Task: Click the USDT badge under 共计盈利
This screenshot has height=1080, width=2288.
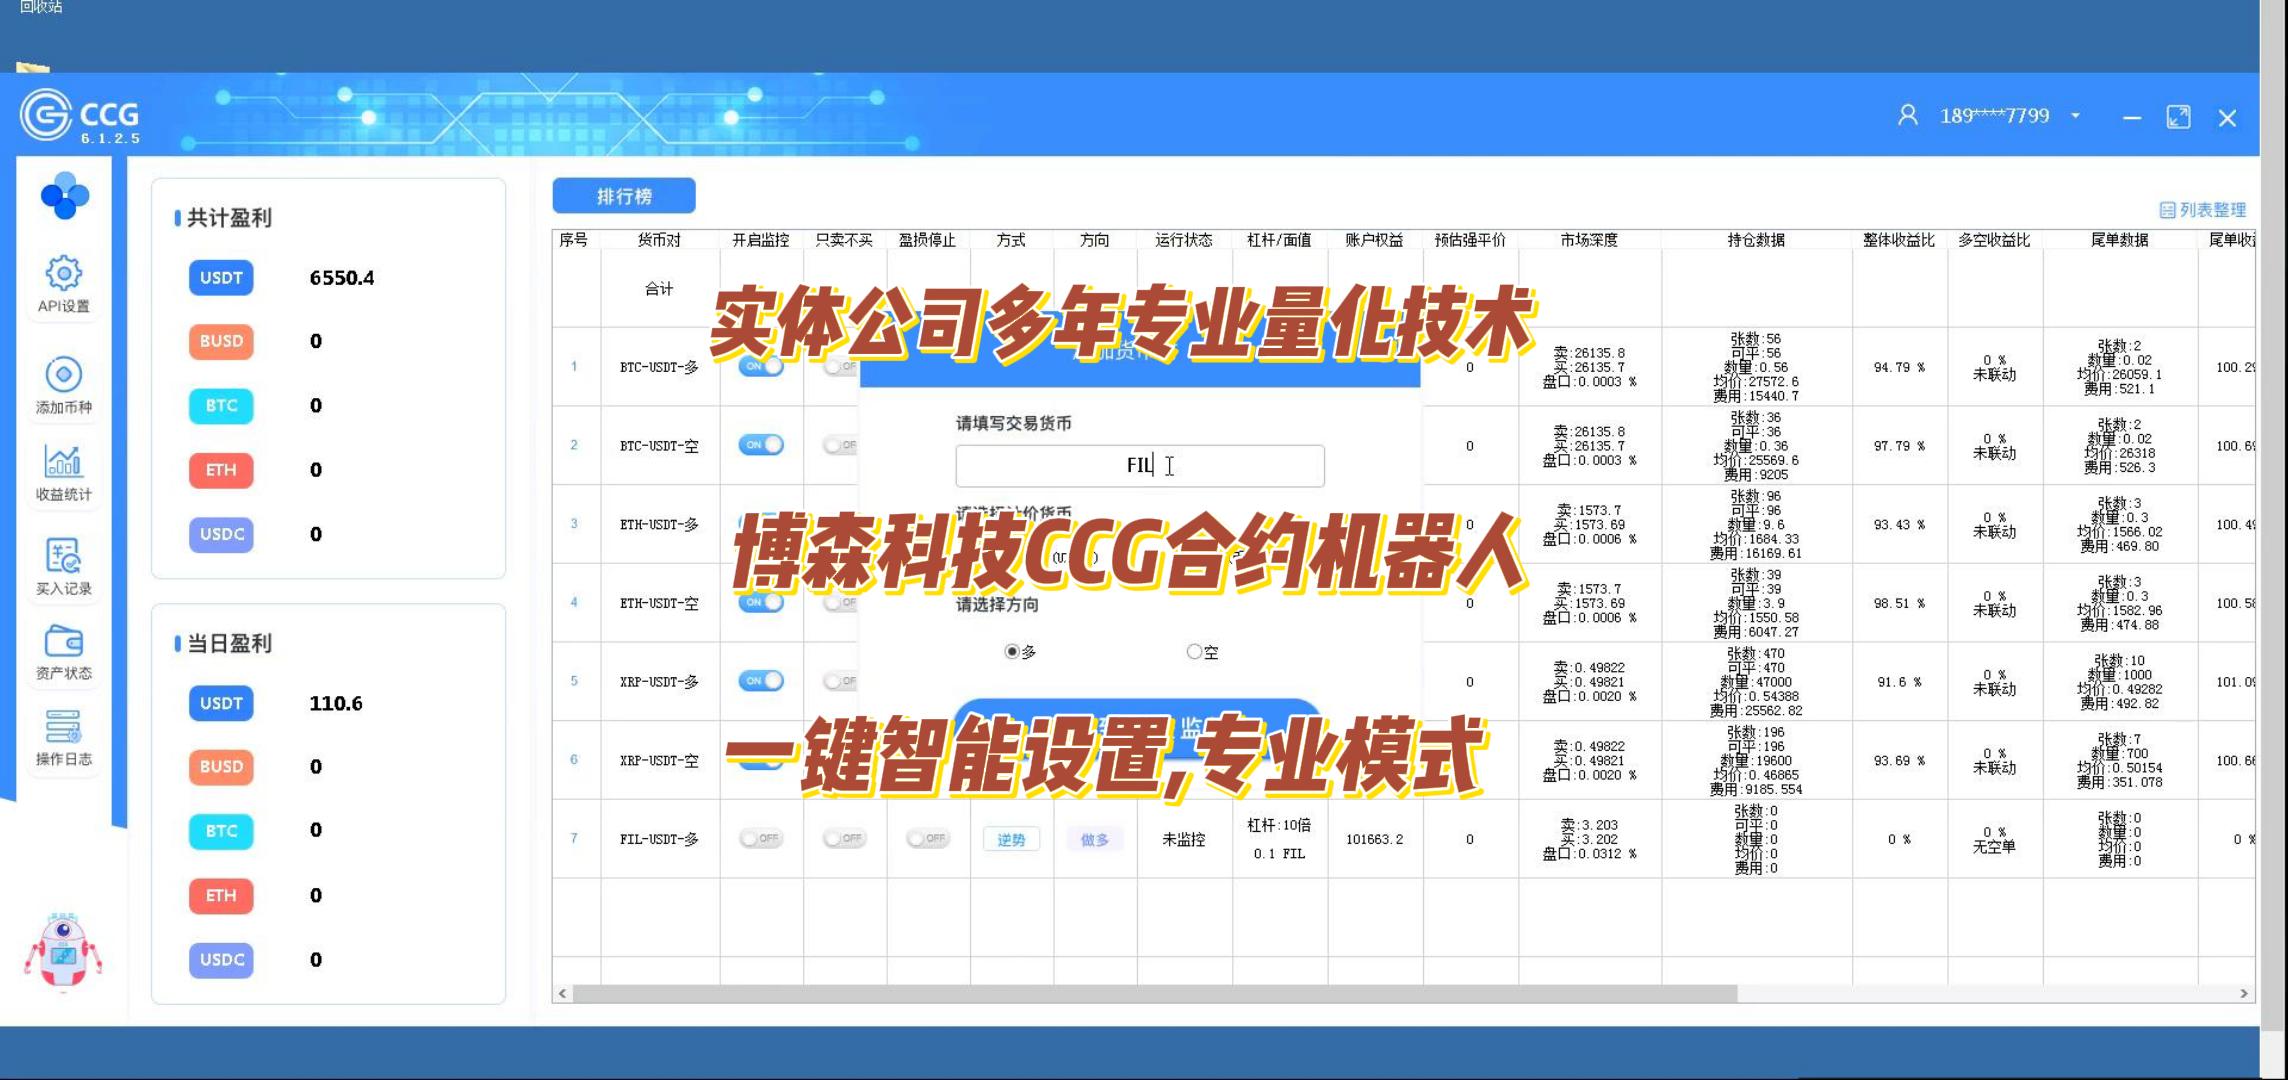Action: tap(221, 277)
